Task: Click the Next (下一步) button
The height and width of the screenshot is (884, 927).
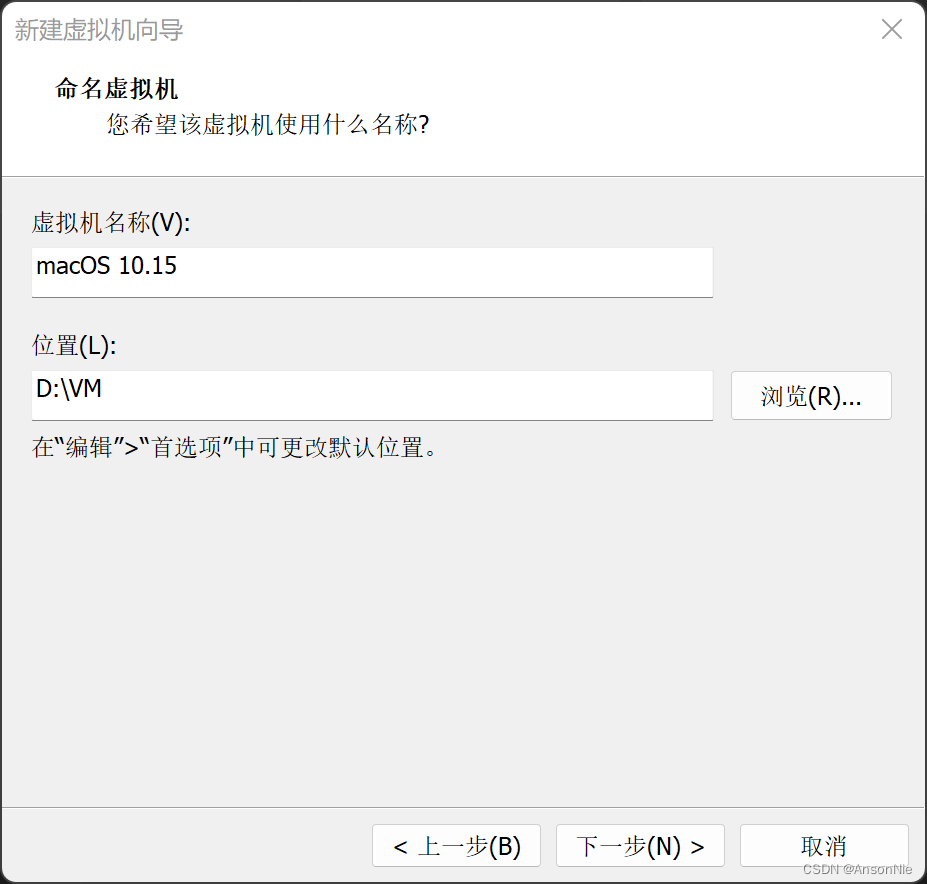Action: (639, 845)
